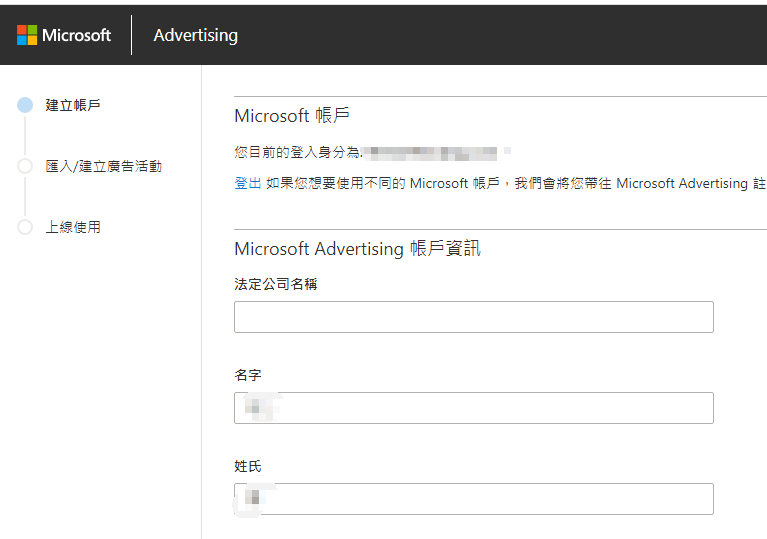Focus the 法定公司名稱 text field
The image size is (767, 539).
[x=473, y=317]
